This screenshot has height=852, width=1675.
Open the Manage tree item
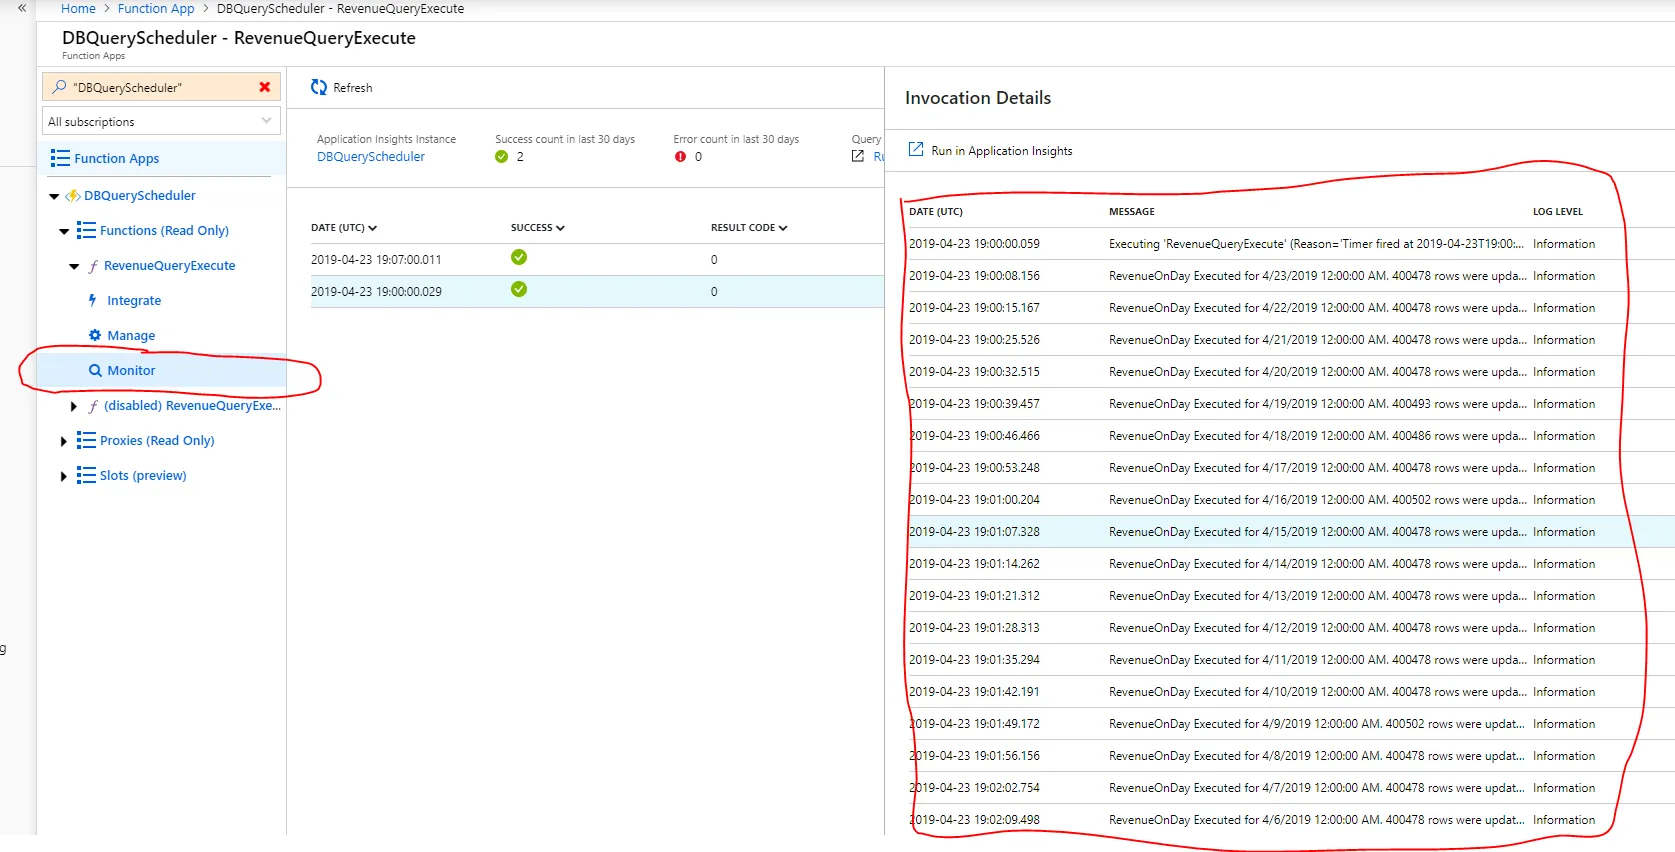point(131,335)
